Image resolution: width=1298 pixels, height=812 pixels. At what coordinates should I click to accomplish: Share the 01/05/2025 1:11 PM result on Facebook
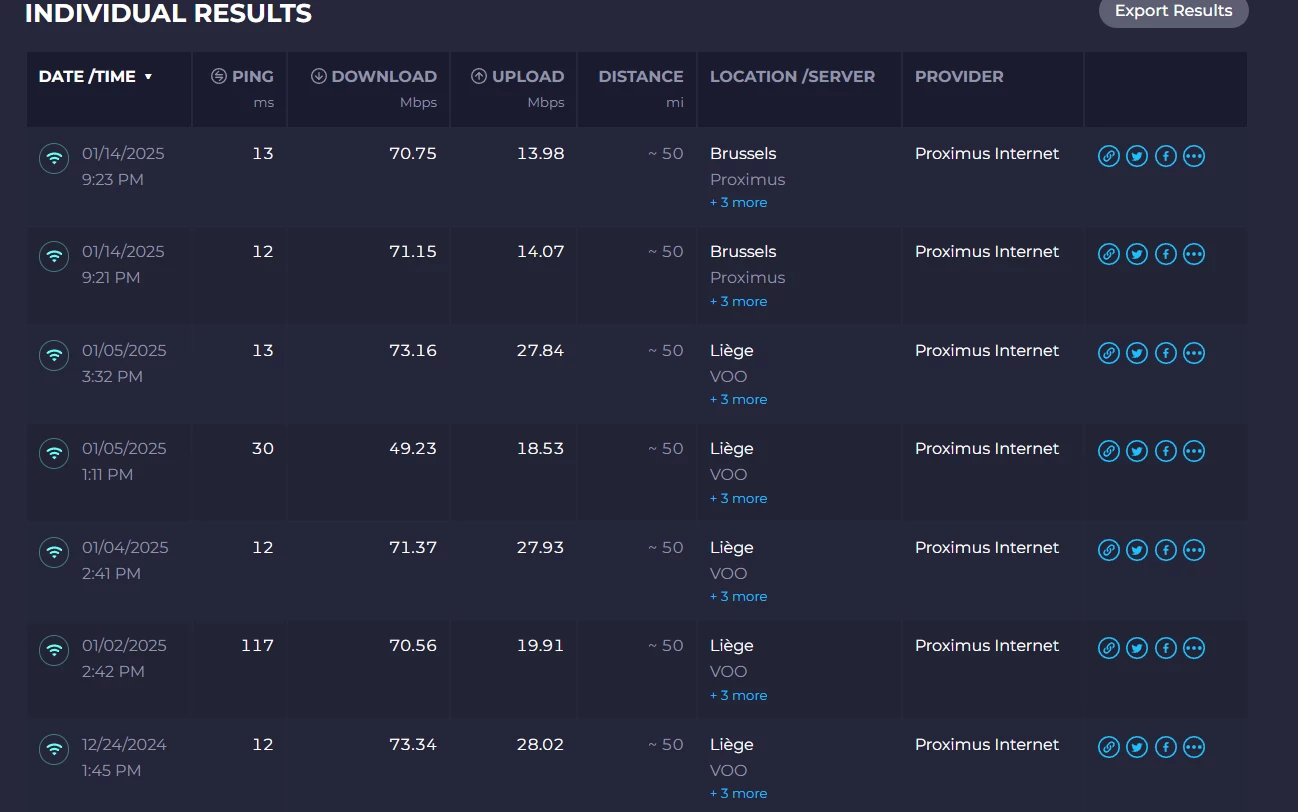pos(1165,451)
